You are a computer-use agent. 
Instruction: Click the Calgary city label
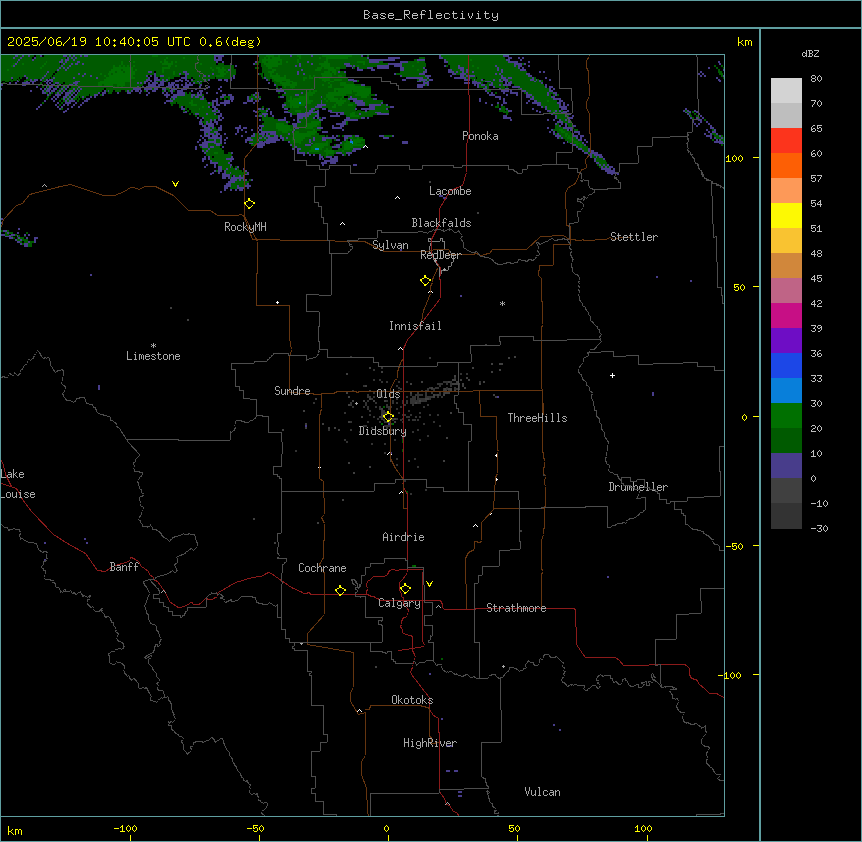[400, 603]
